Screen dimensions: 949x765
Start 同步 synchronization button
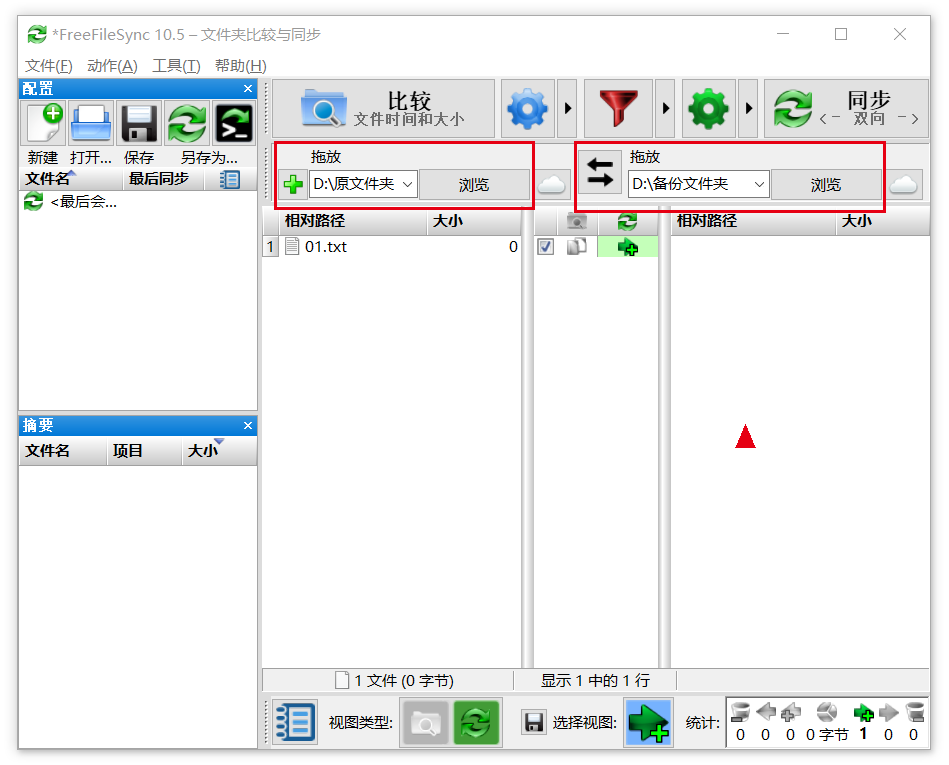click(x=846, y=108)
